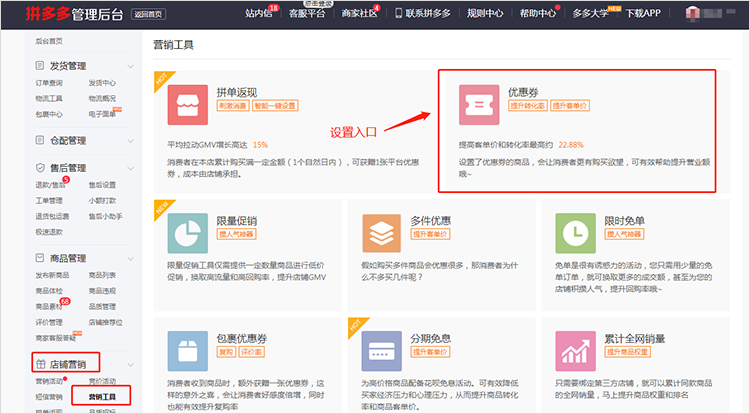Click the 智能一键设置 tag under 拼单返现
The width and height of the screenshot is (750, 414).
(x=275, y=106)
